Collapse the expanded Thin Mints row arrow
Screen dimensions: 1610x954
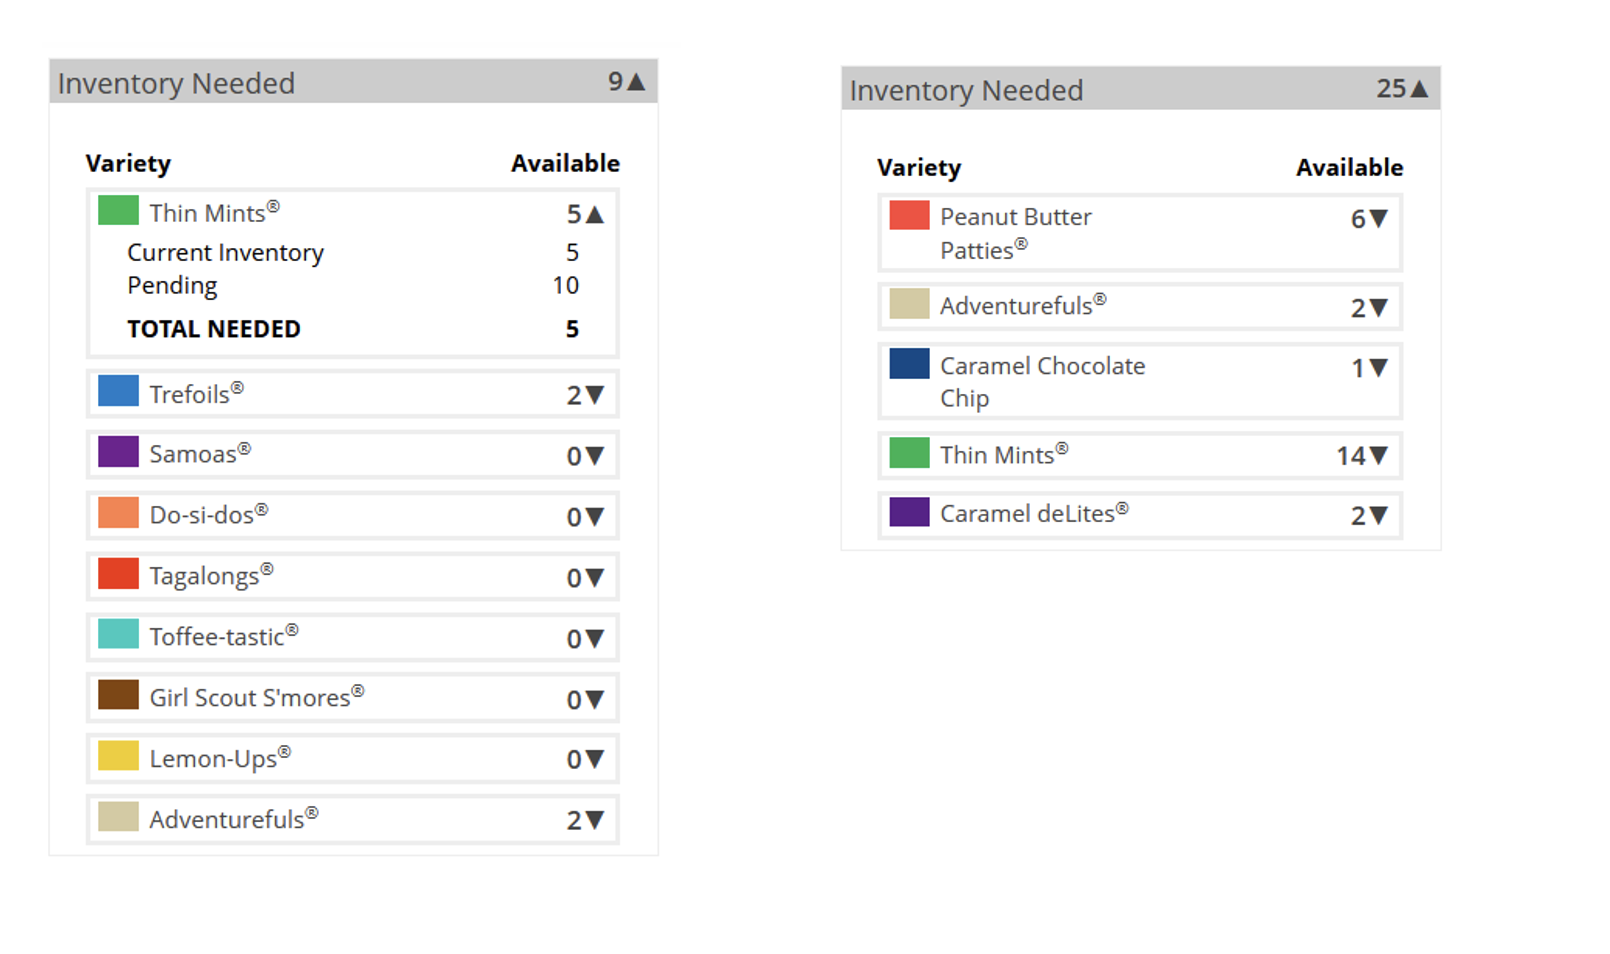[595, 214]
